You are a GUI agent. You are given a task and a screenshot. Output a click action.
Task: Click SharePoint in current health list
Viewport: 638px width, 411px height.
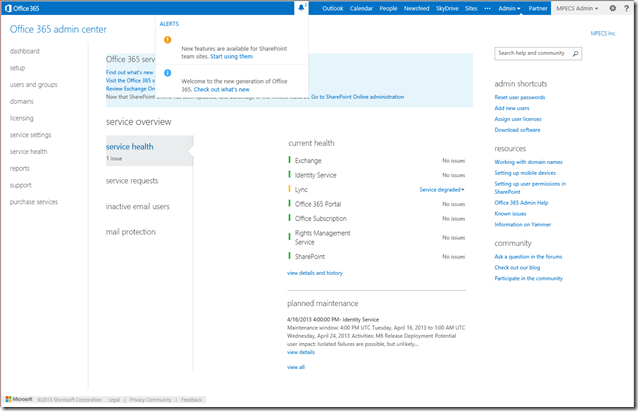pyautogui.click(x=310, y=257)
